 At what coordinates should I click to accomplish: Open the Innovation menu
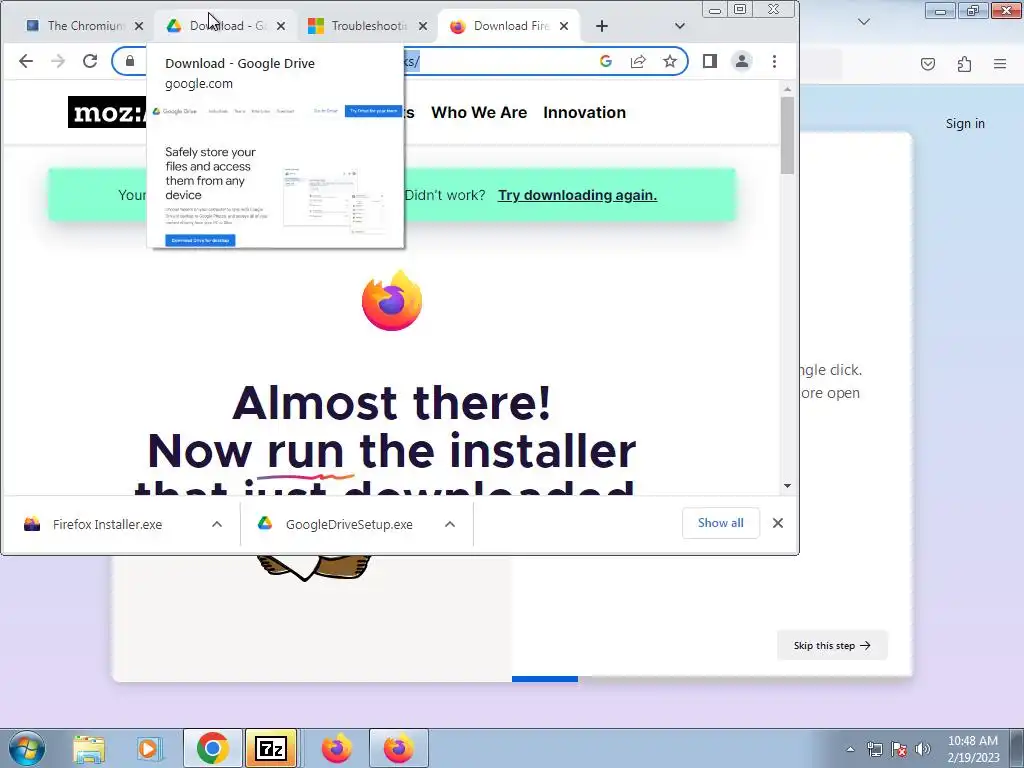coord(584,112)
